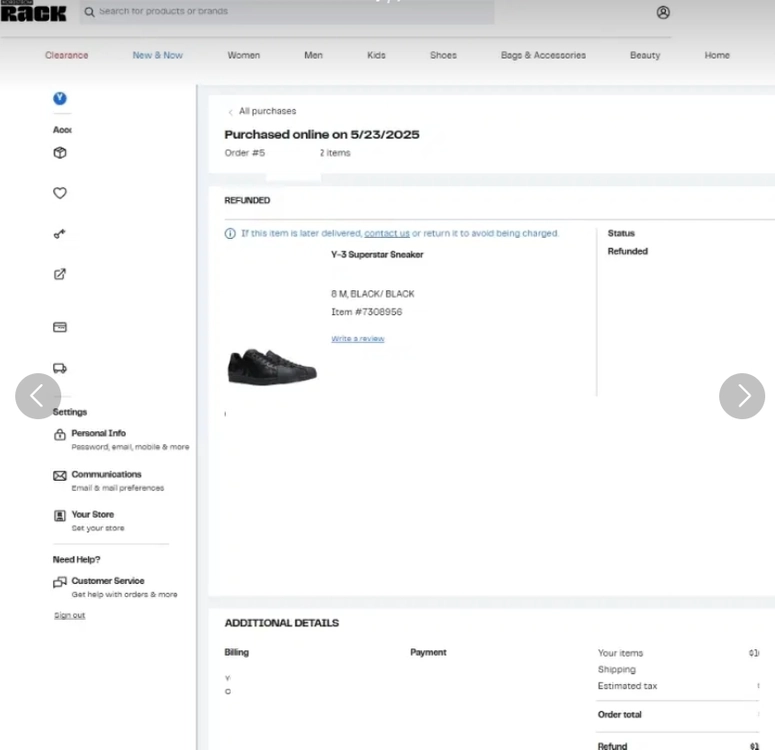Click the Purchased online on 5/23/2025 heading
The width and height of the screenshot is (775, 750).
[322, 134]
